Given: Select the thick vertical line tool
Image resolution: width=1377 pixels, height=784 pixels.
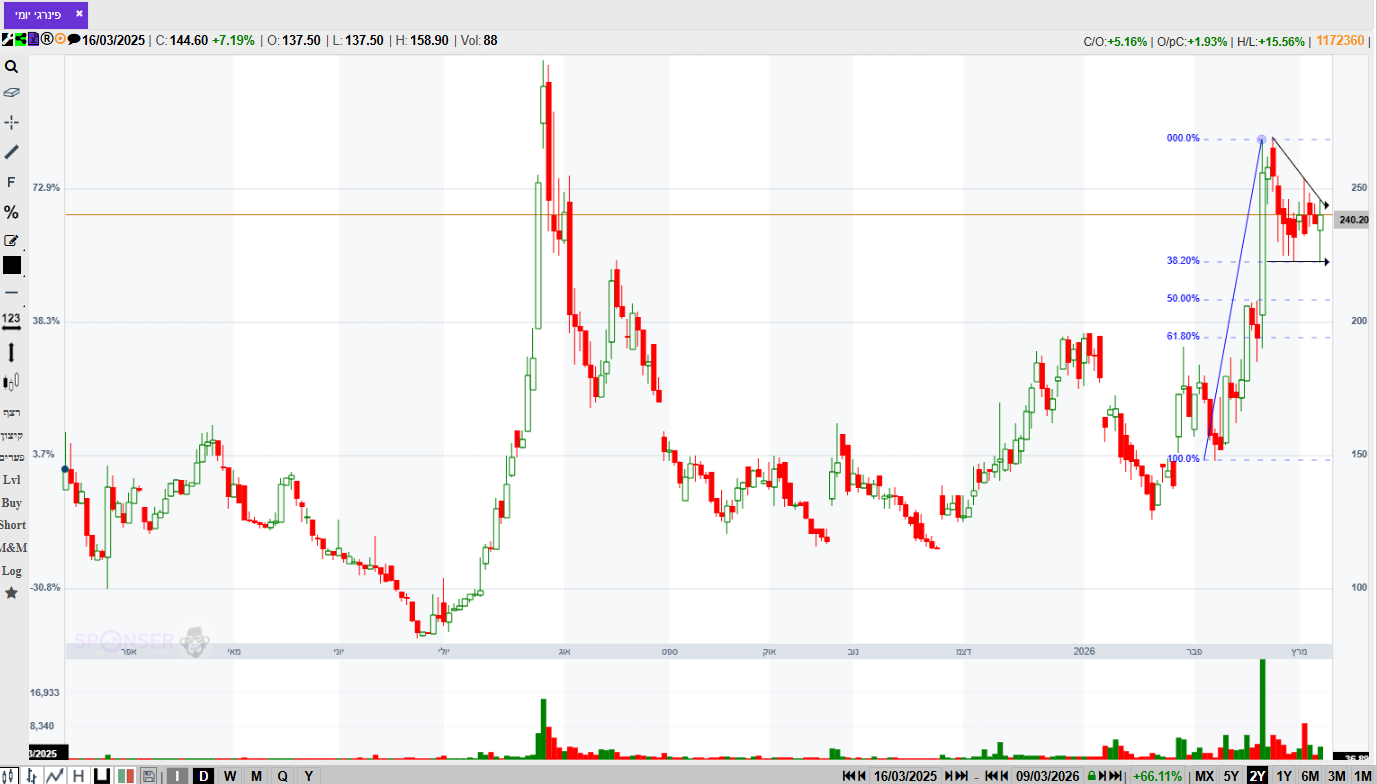Looking at the screenshot, I should coord(11,352).
